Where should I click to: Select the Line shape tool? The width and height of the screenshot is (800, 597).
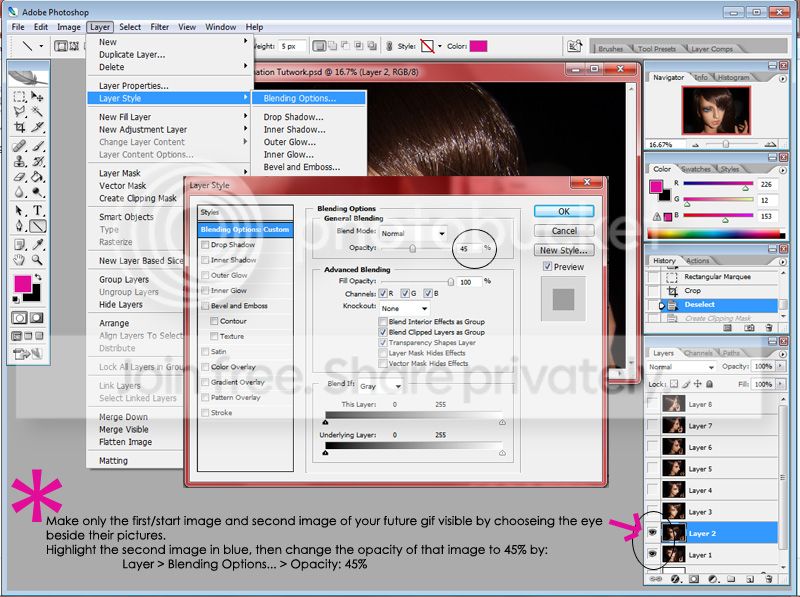click(x=37, y=225)
